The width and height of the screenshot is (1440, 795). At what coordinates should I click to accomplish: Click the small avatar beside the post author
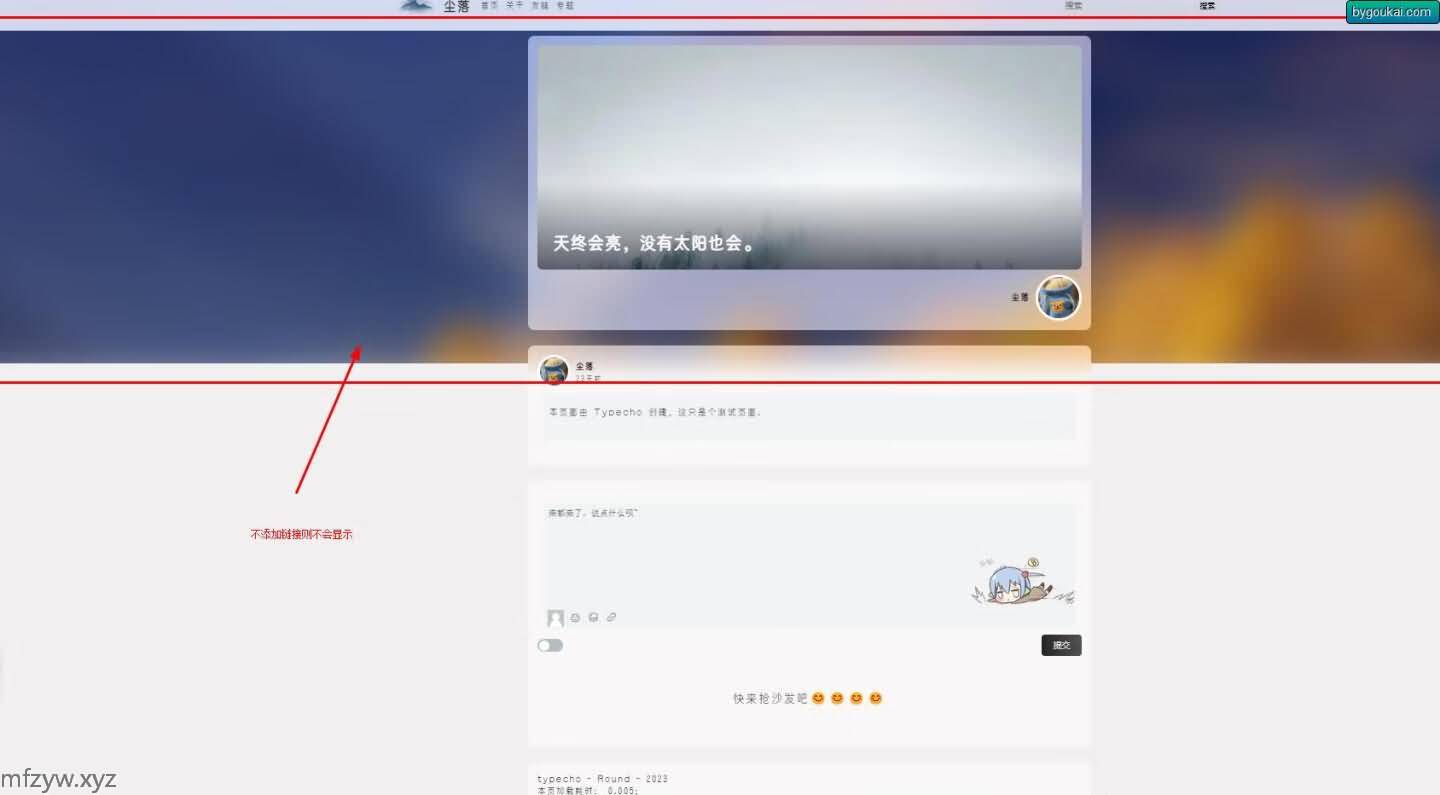[554, 370]
